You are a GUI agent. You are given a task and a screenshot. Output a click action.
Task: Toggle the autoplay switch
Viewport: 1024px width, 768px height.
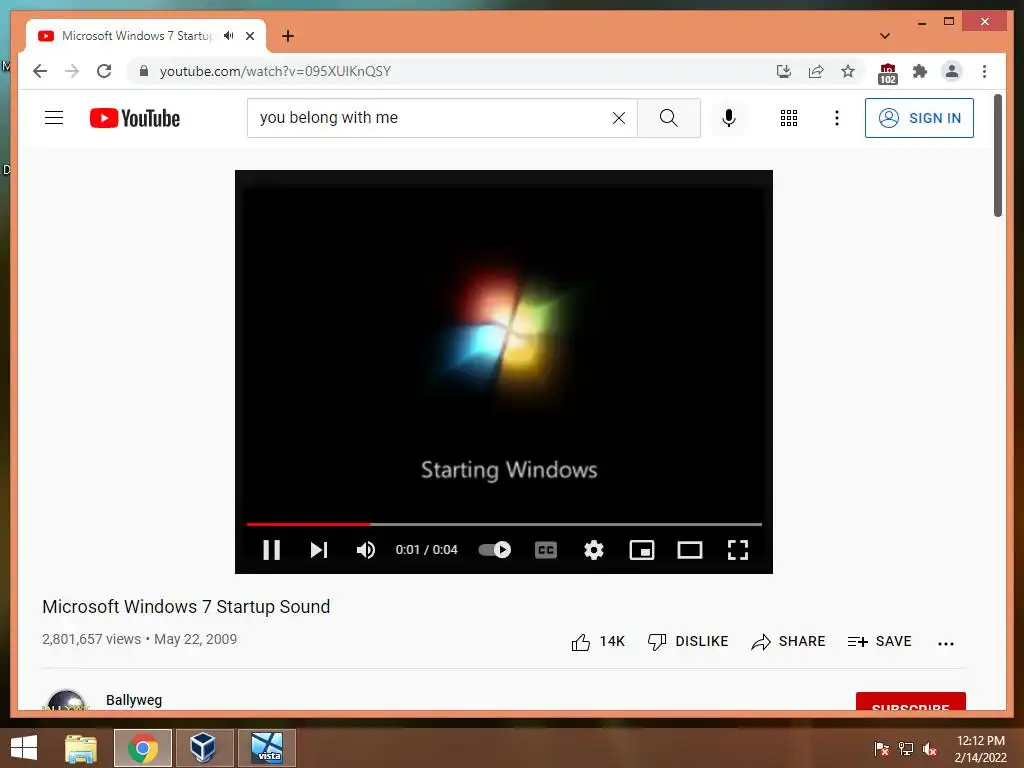coord(494,550)
